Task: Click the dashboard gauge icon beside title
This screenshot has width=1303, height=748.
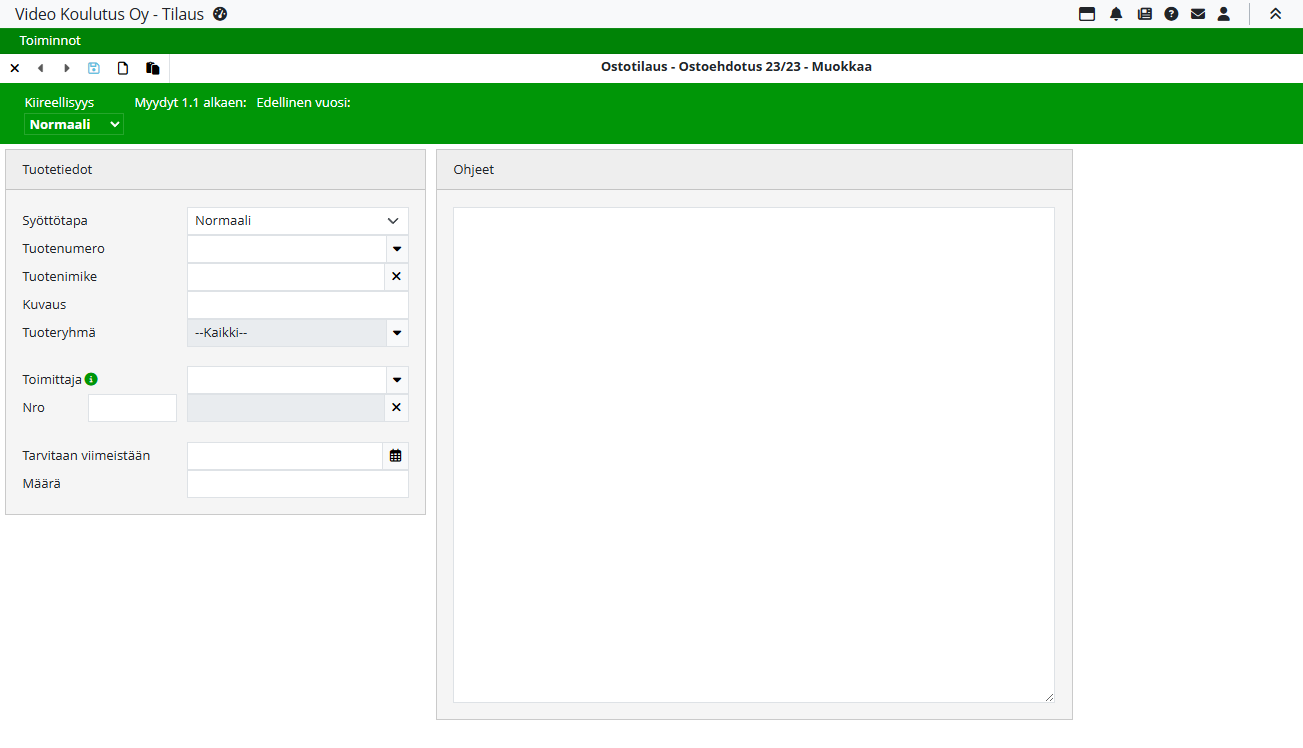Action: pyautogui.click(x=220, y=14)
